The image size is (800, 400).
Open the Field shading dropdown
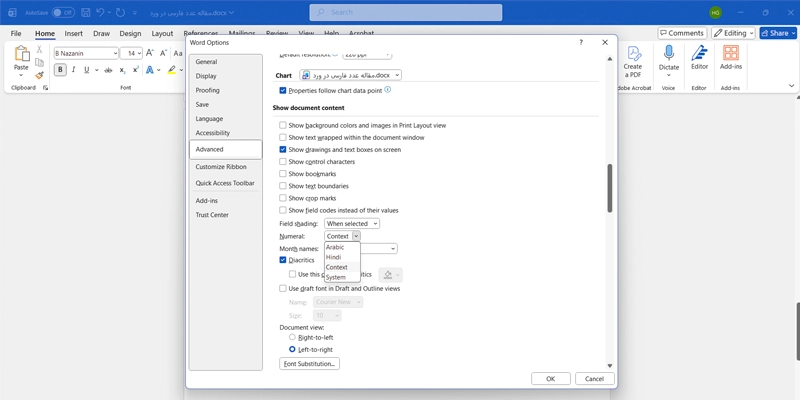[352, 224]
